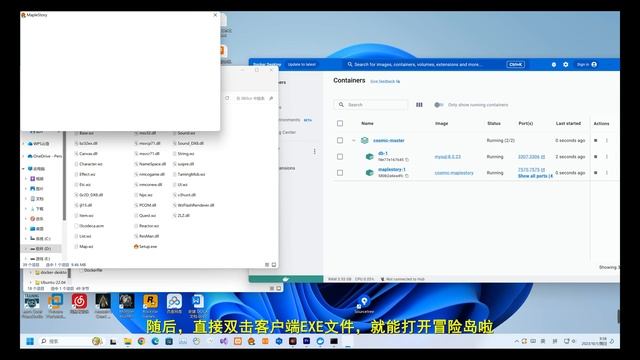Click Update to latest in Docker
The image size is (640, 360).
coord(302,64)
